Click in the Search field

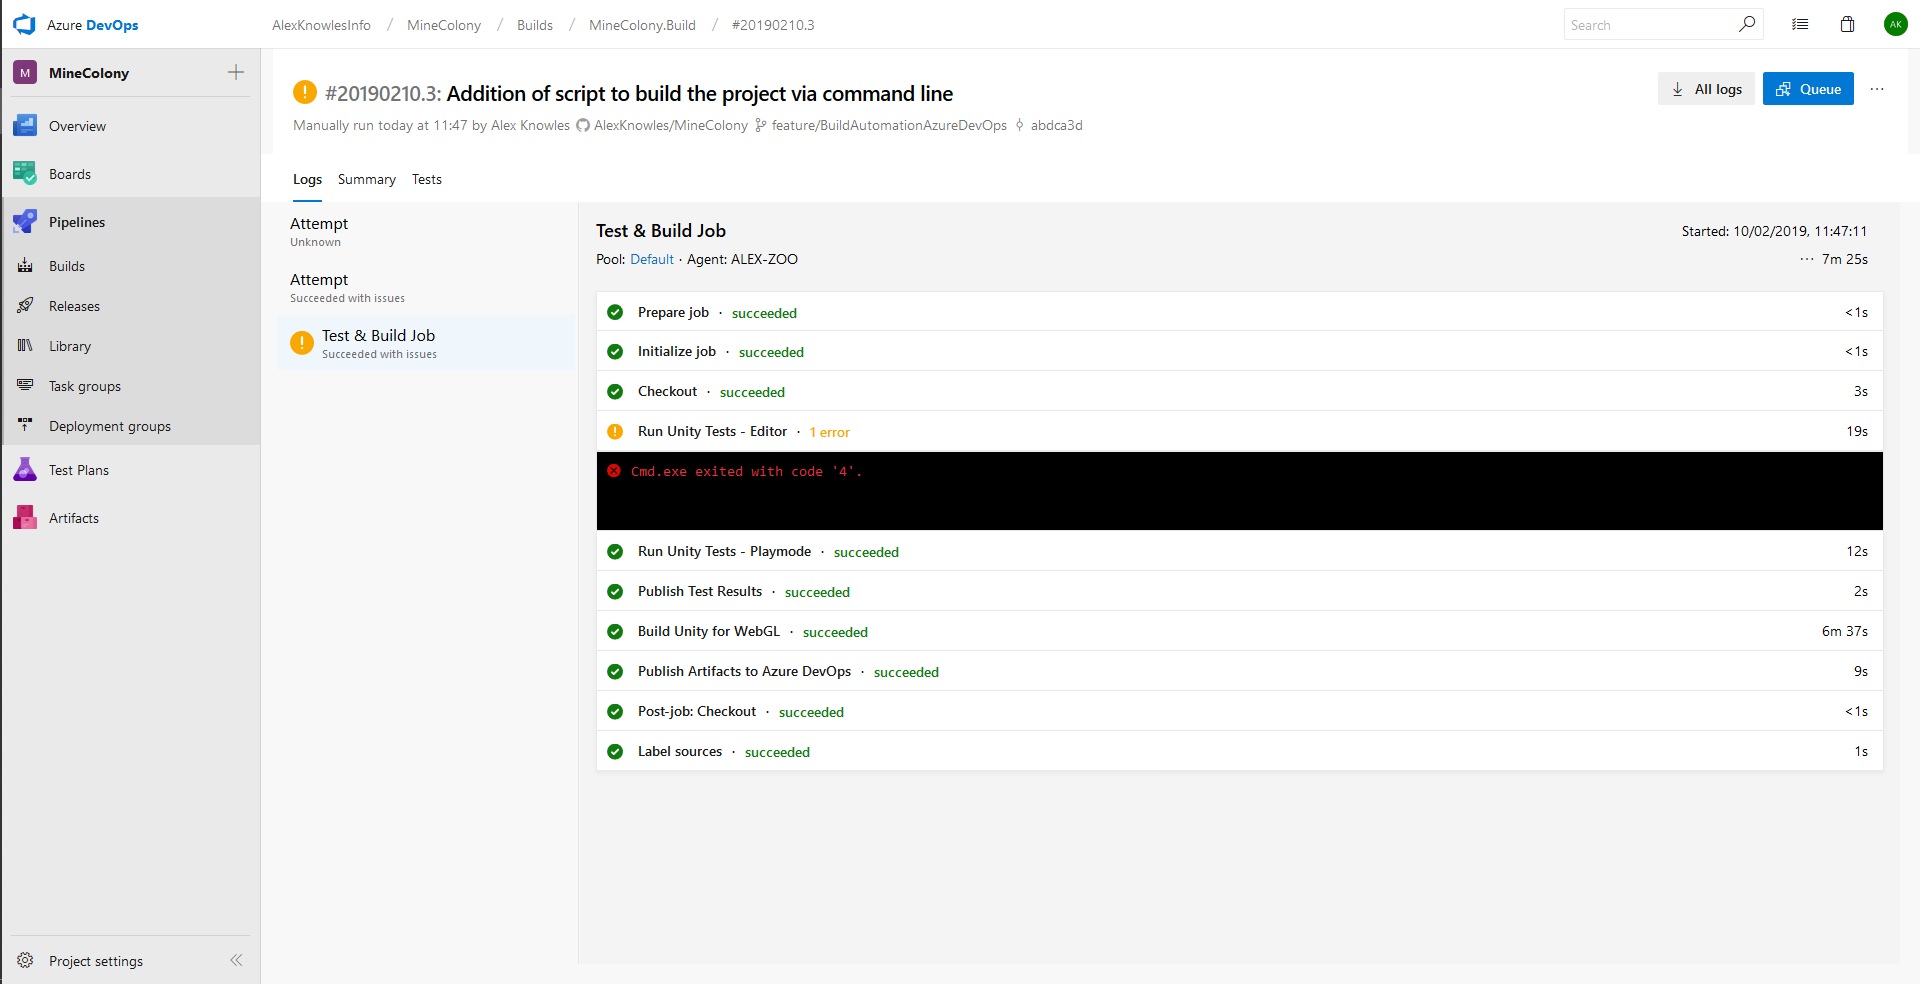coord(1650,25)
